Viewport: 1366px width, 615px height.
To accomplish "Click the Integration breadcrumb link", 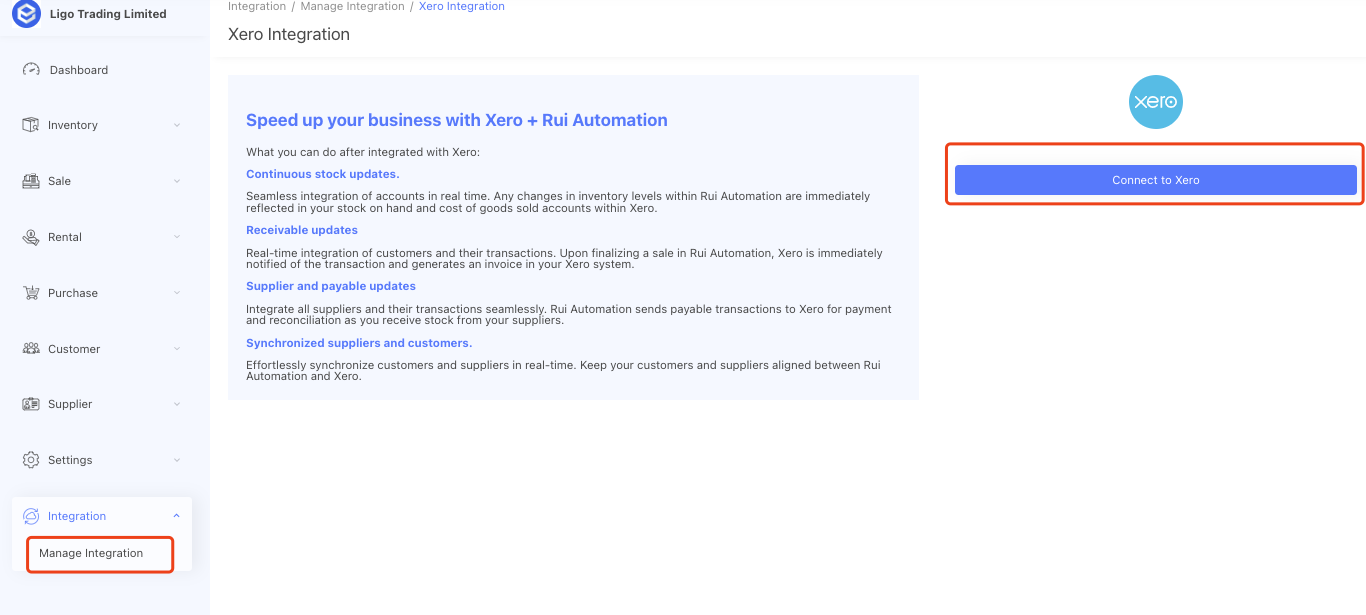I will coord(257,6).
